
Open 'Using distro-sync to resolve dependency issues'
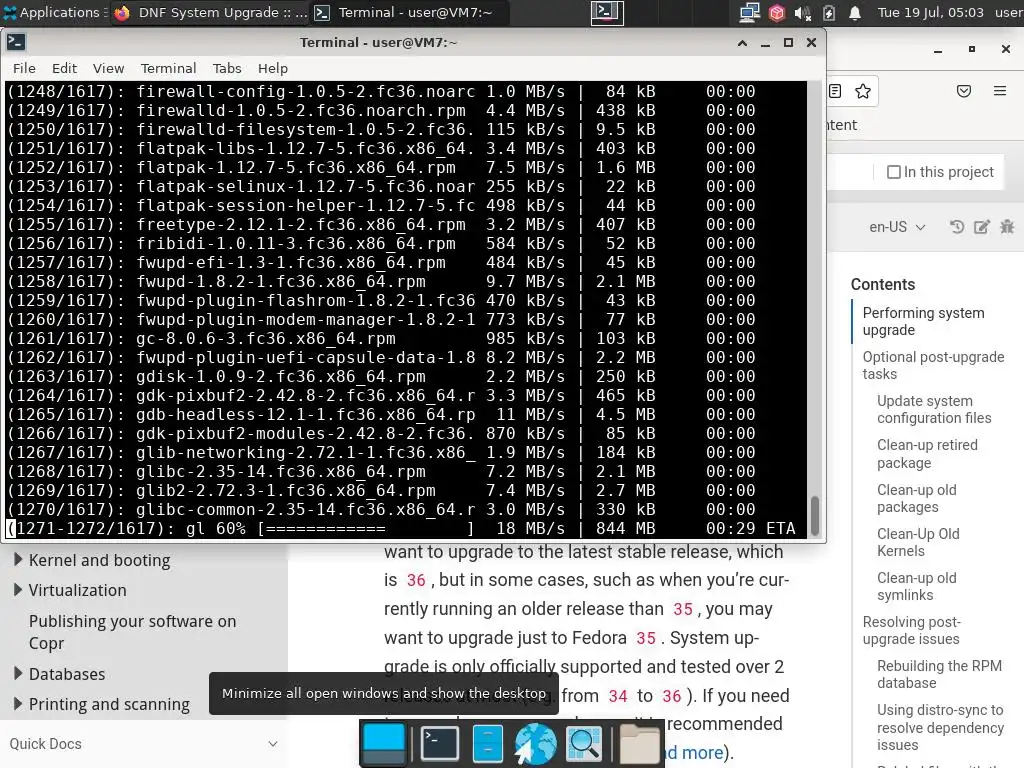point(940,728)
